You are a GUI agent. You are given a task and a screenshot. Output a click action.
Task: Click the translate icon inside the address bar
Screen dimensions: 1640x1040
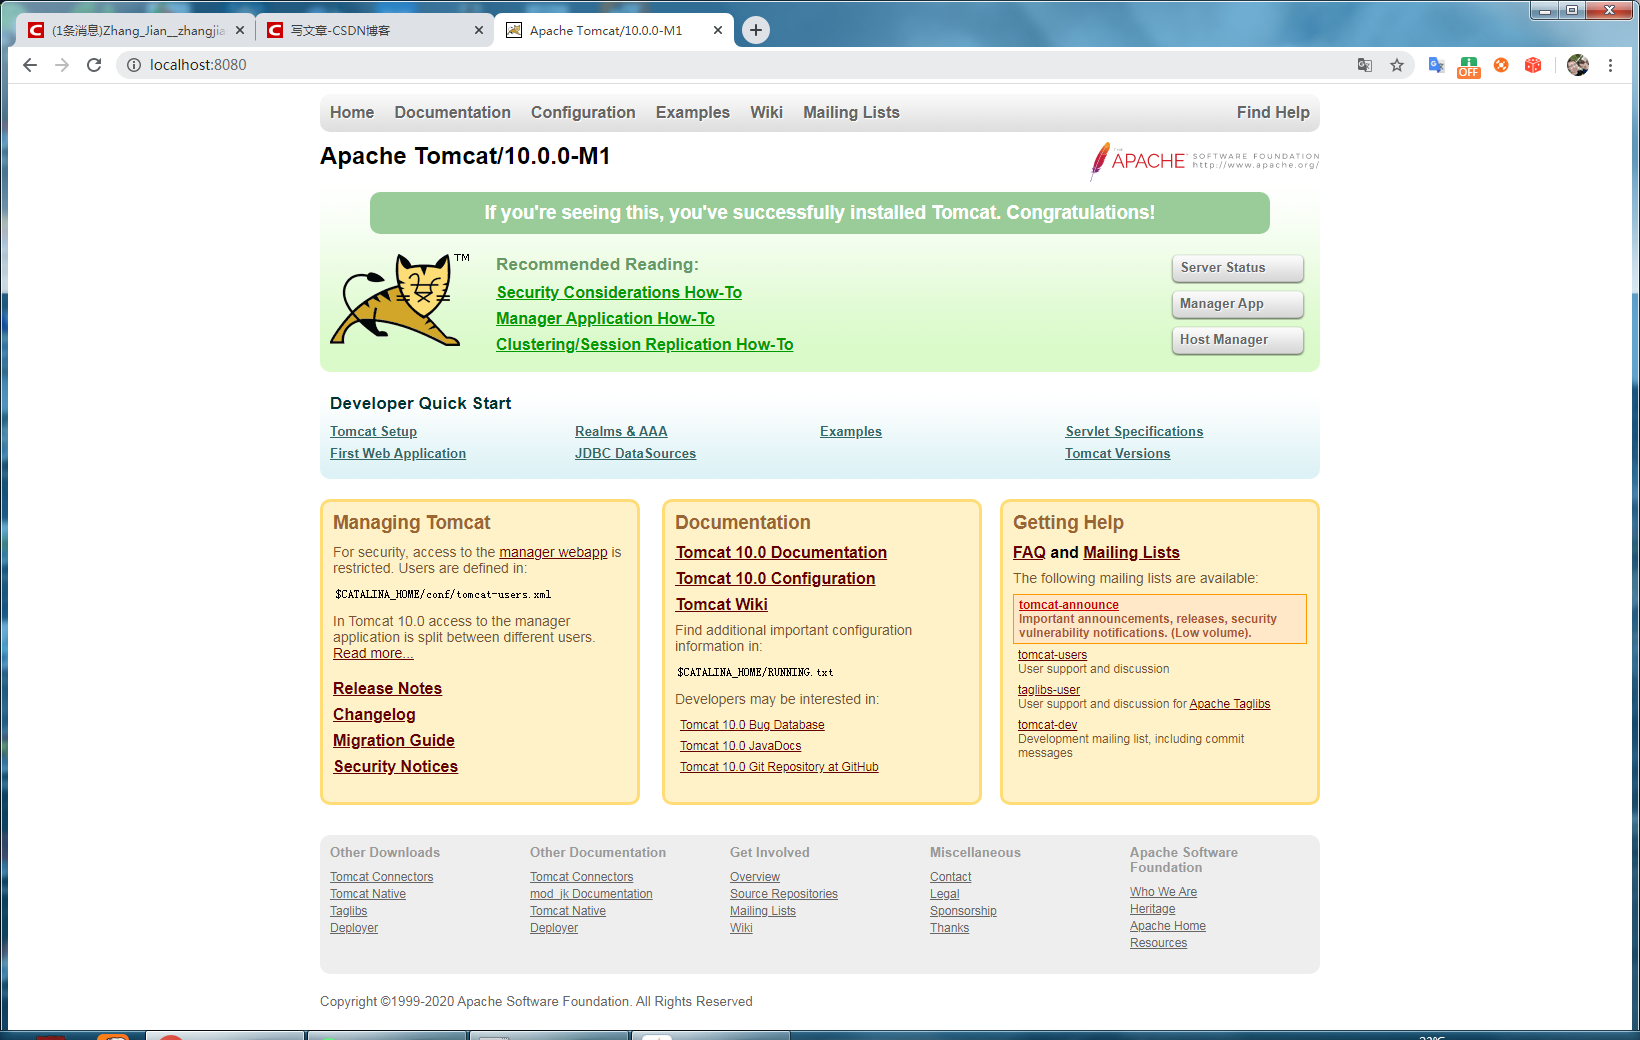(x=1364, y=65)
